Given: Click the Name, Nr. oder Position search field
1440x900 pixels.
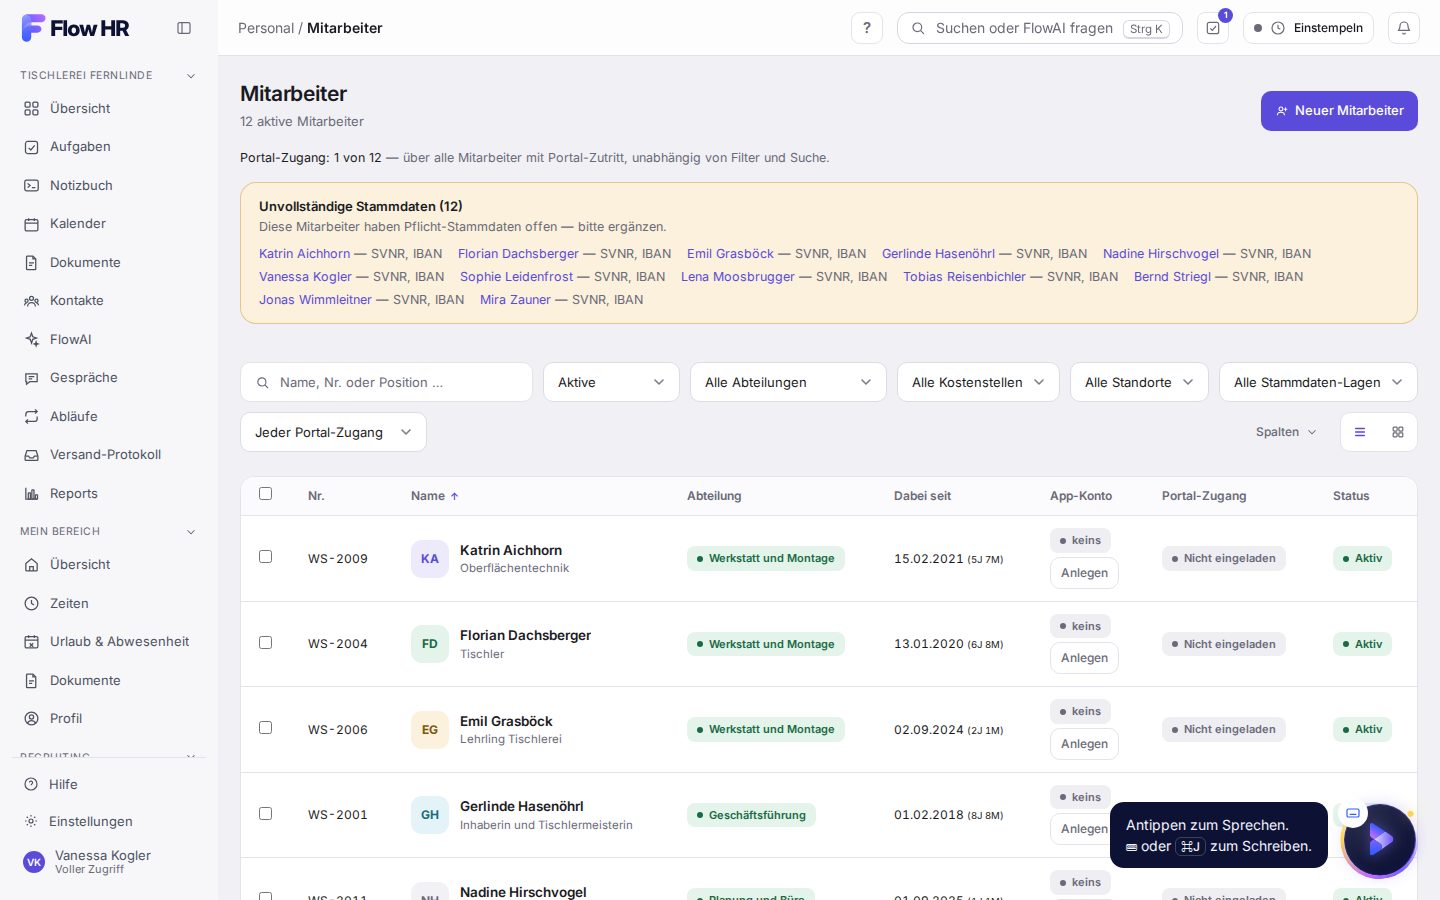Looking at the screenshot, I should point(386,382).
